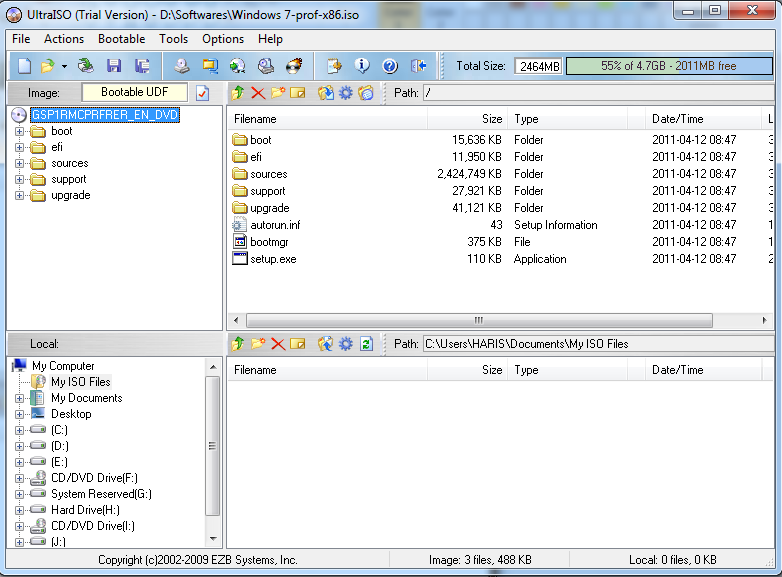Click the Compress ISO toolbar icon

tap(210, 65)
